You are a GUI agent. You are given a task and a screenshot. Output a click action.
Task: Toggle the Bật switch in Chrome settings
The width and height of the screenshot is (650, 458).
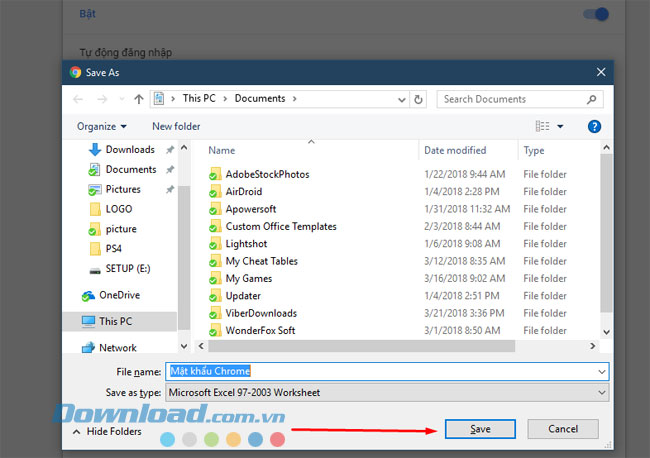(596, 14)
